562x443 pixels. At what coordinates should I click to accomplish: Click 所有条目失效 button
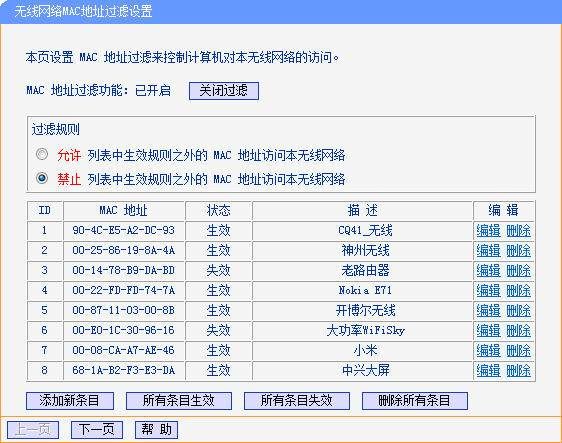pos(297,401)
